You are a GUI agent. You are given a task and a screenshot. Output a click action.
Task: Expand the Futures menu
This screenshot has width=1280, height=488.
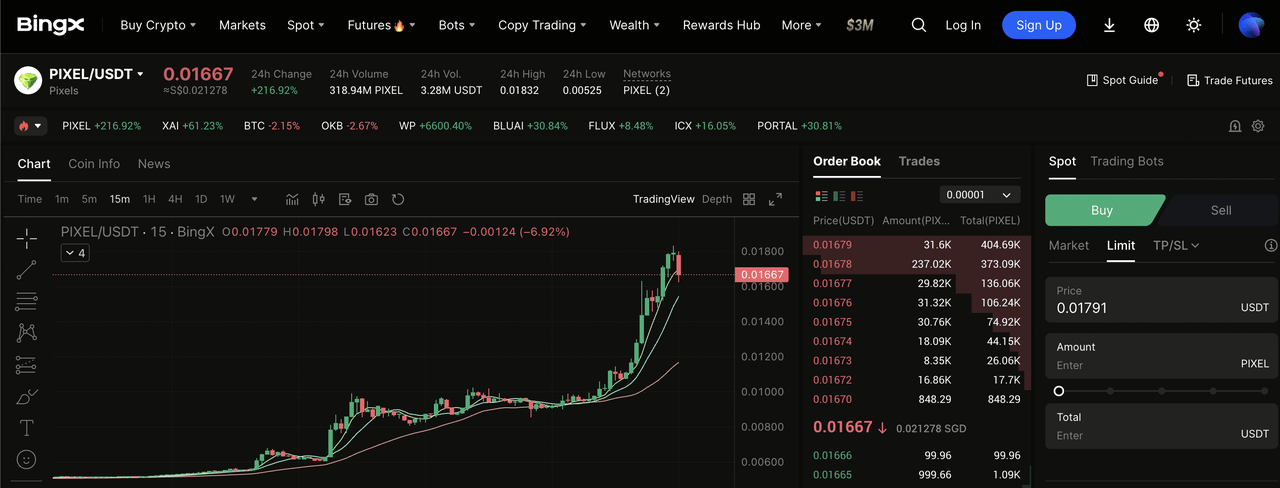382,25
